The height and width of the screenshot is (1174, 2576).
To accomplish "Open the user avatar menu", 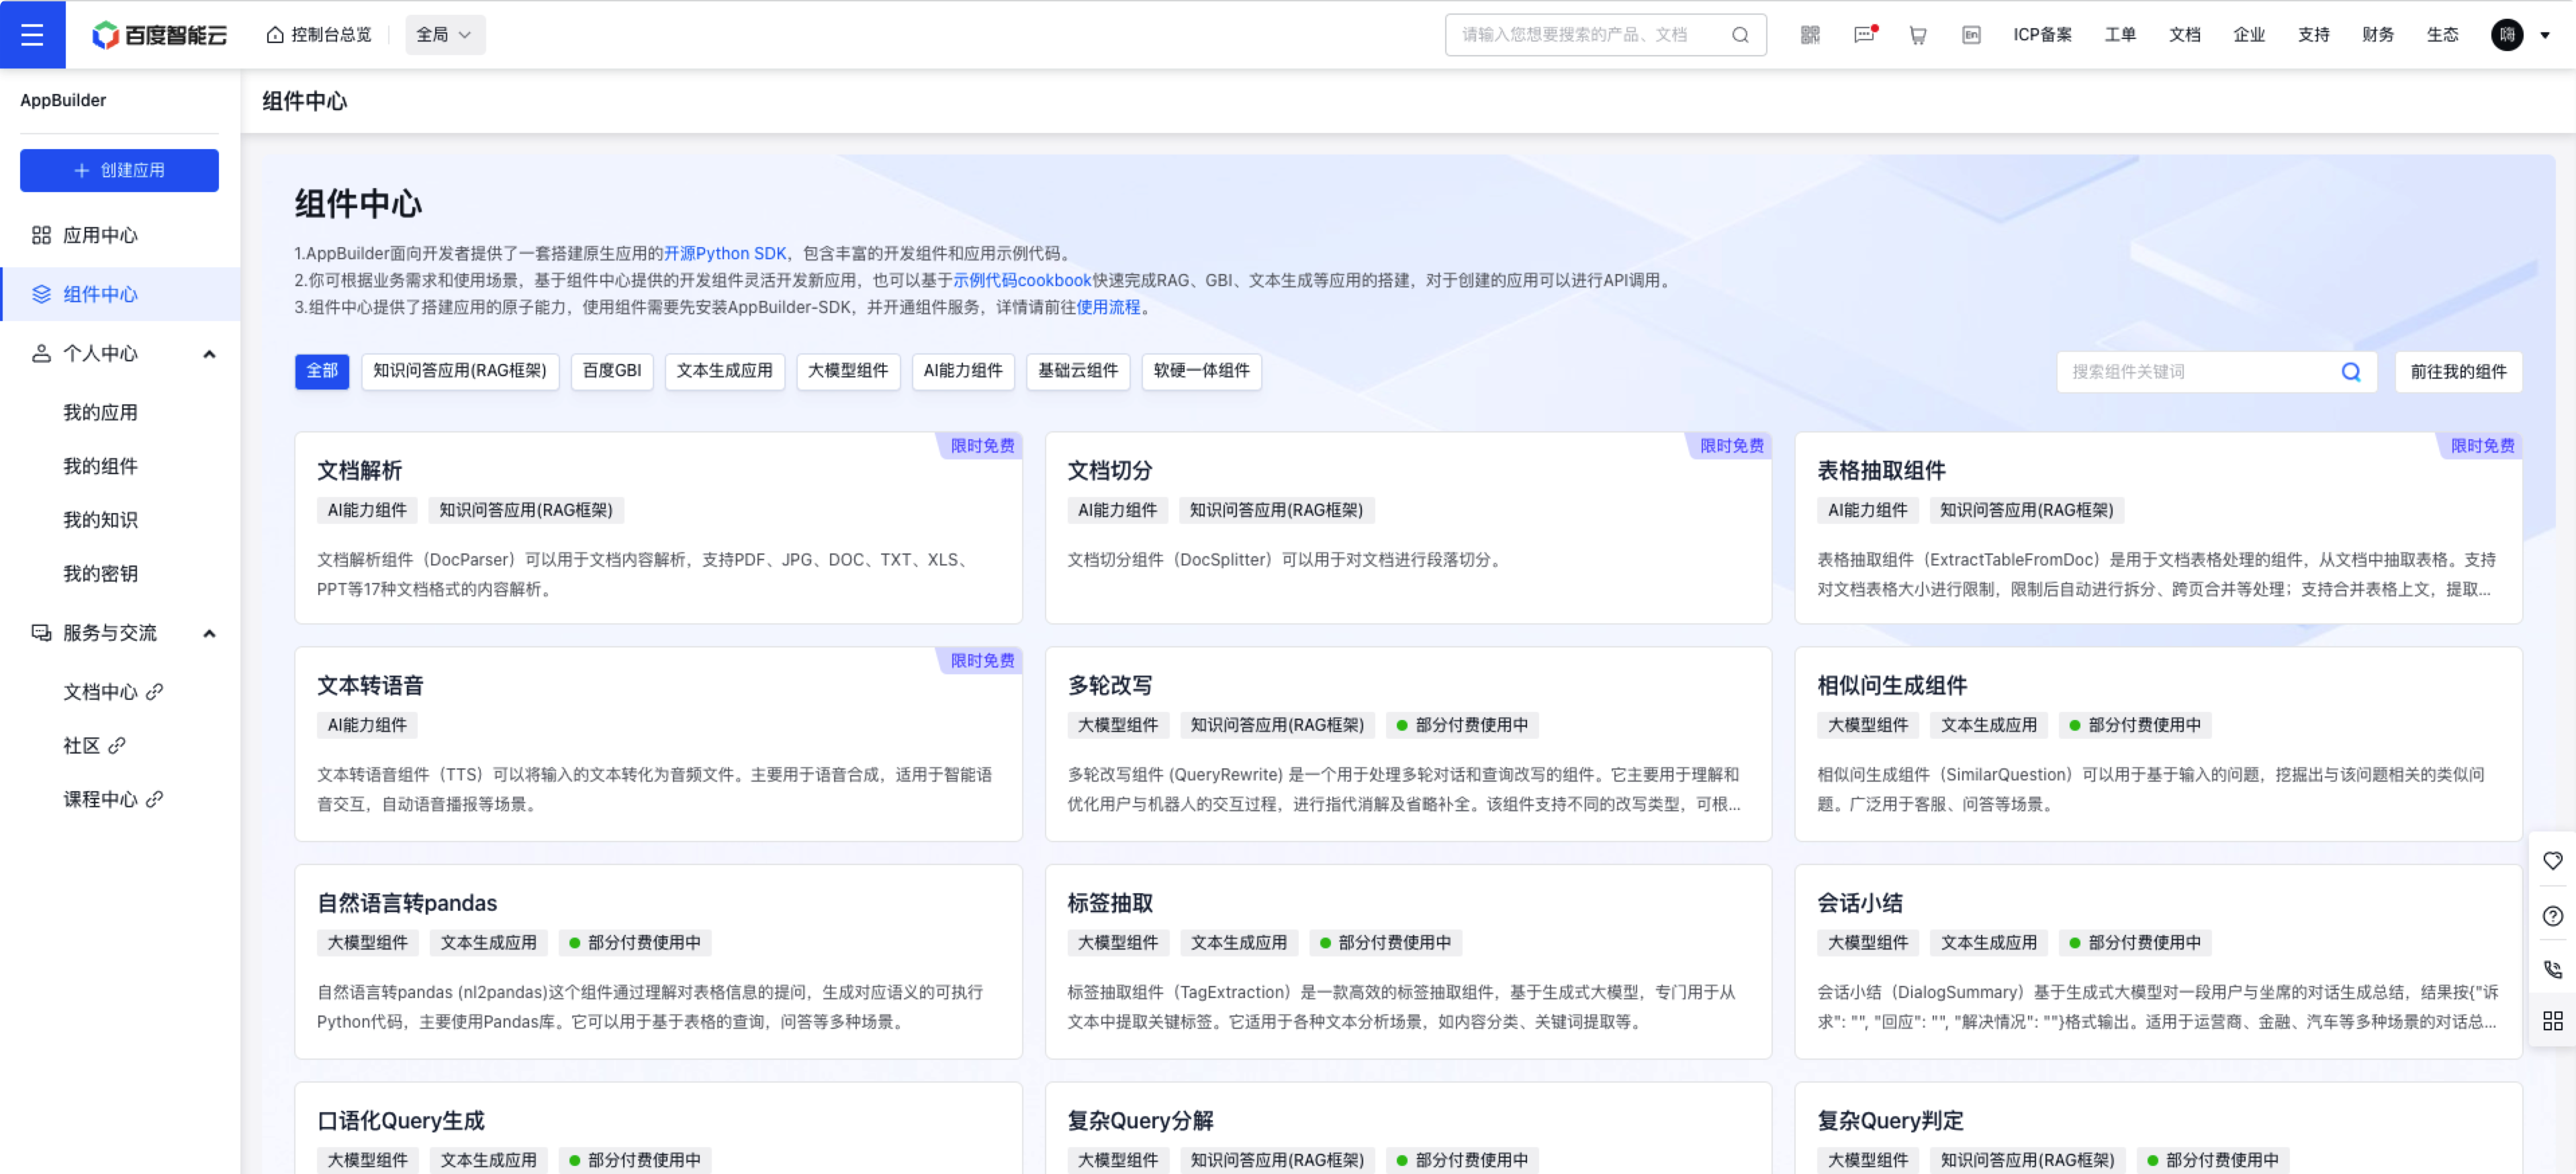I will point(2506,35).
